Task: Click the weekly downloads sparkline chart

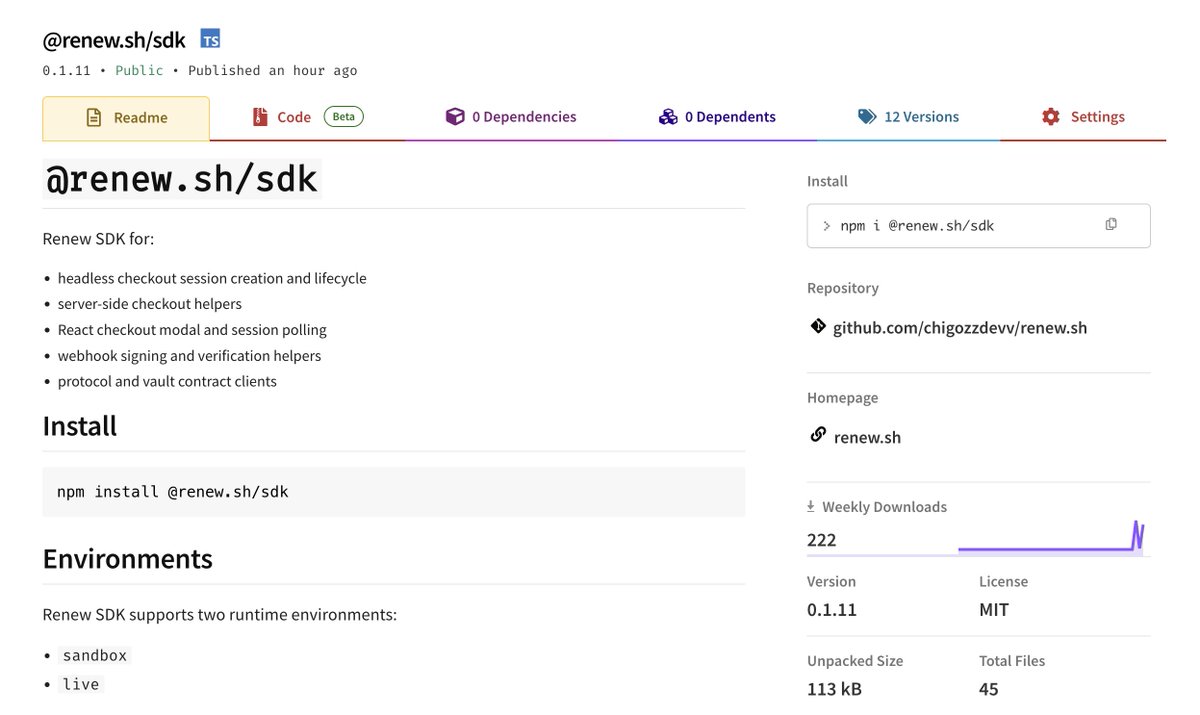Action: [1051, 537]
